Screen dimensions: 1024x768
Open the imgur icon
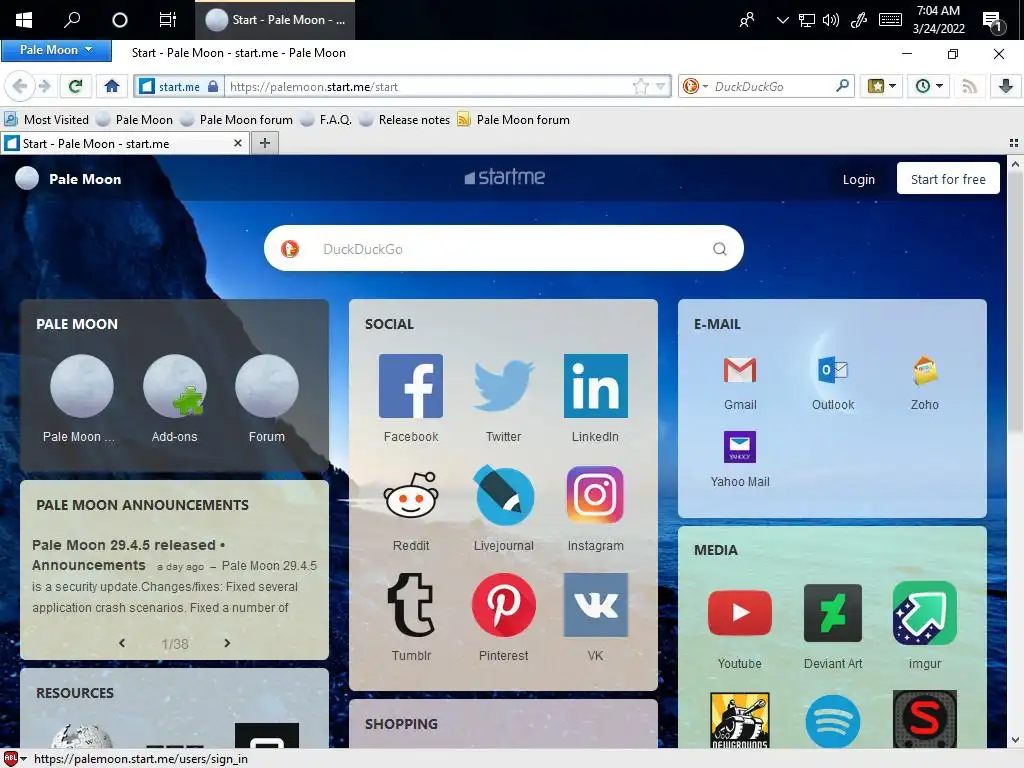point(925,613)
